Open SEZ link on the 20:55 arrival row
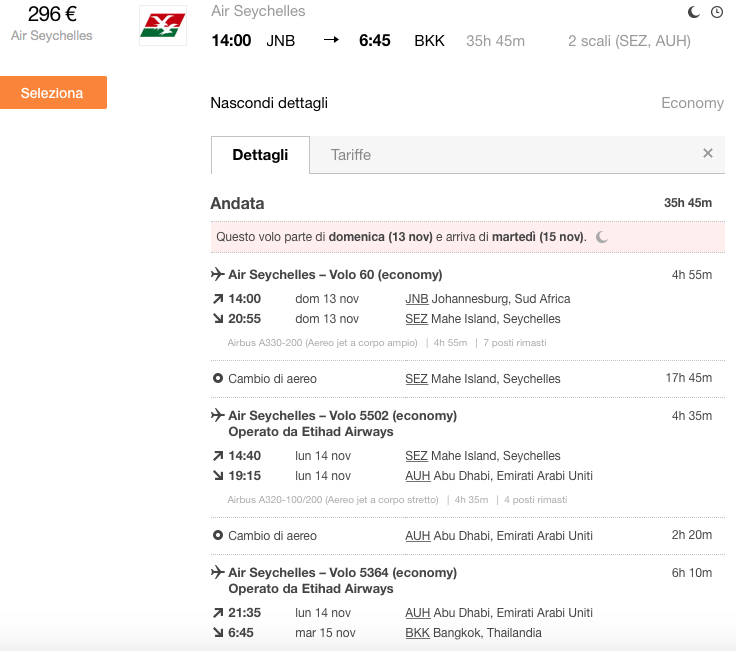The width and height of the screenshot is (736, 651). point(416,319)
